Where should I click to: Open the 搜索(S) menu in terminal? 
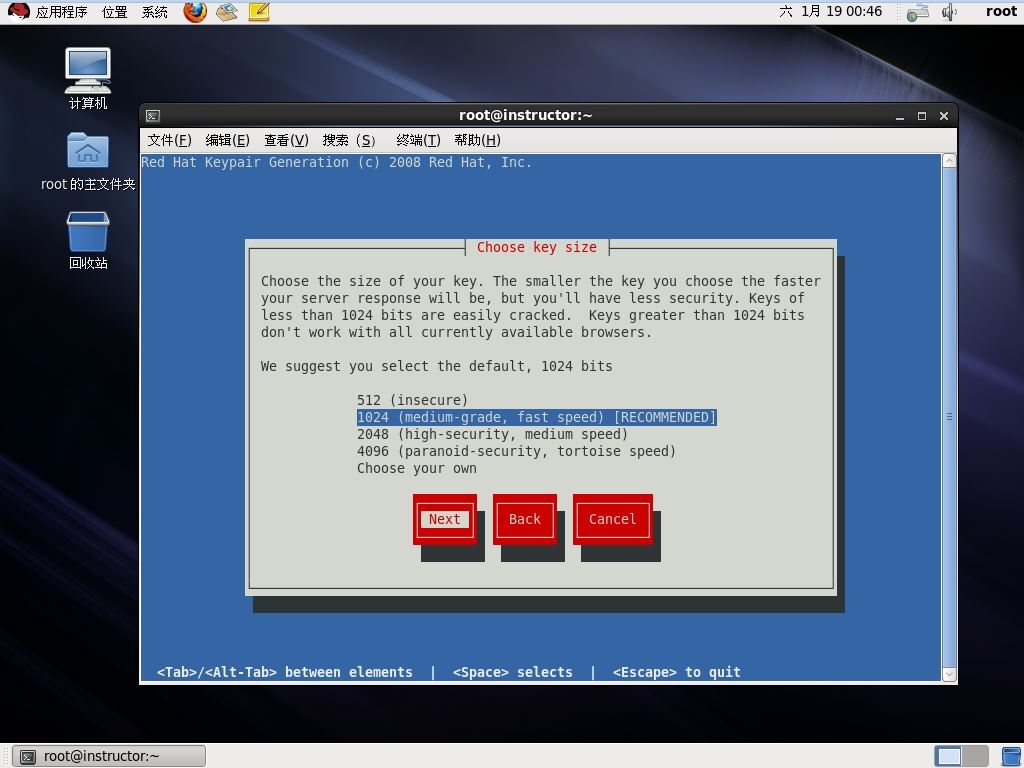pos(349,140)
